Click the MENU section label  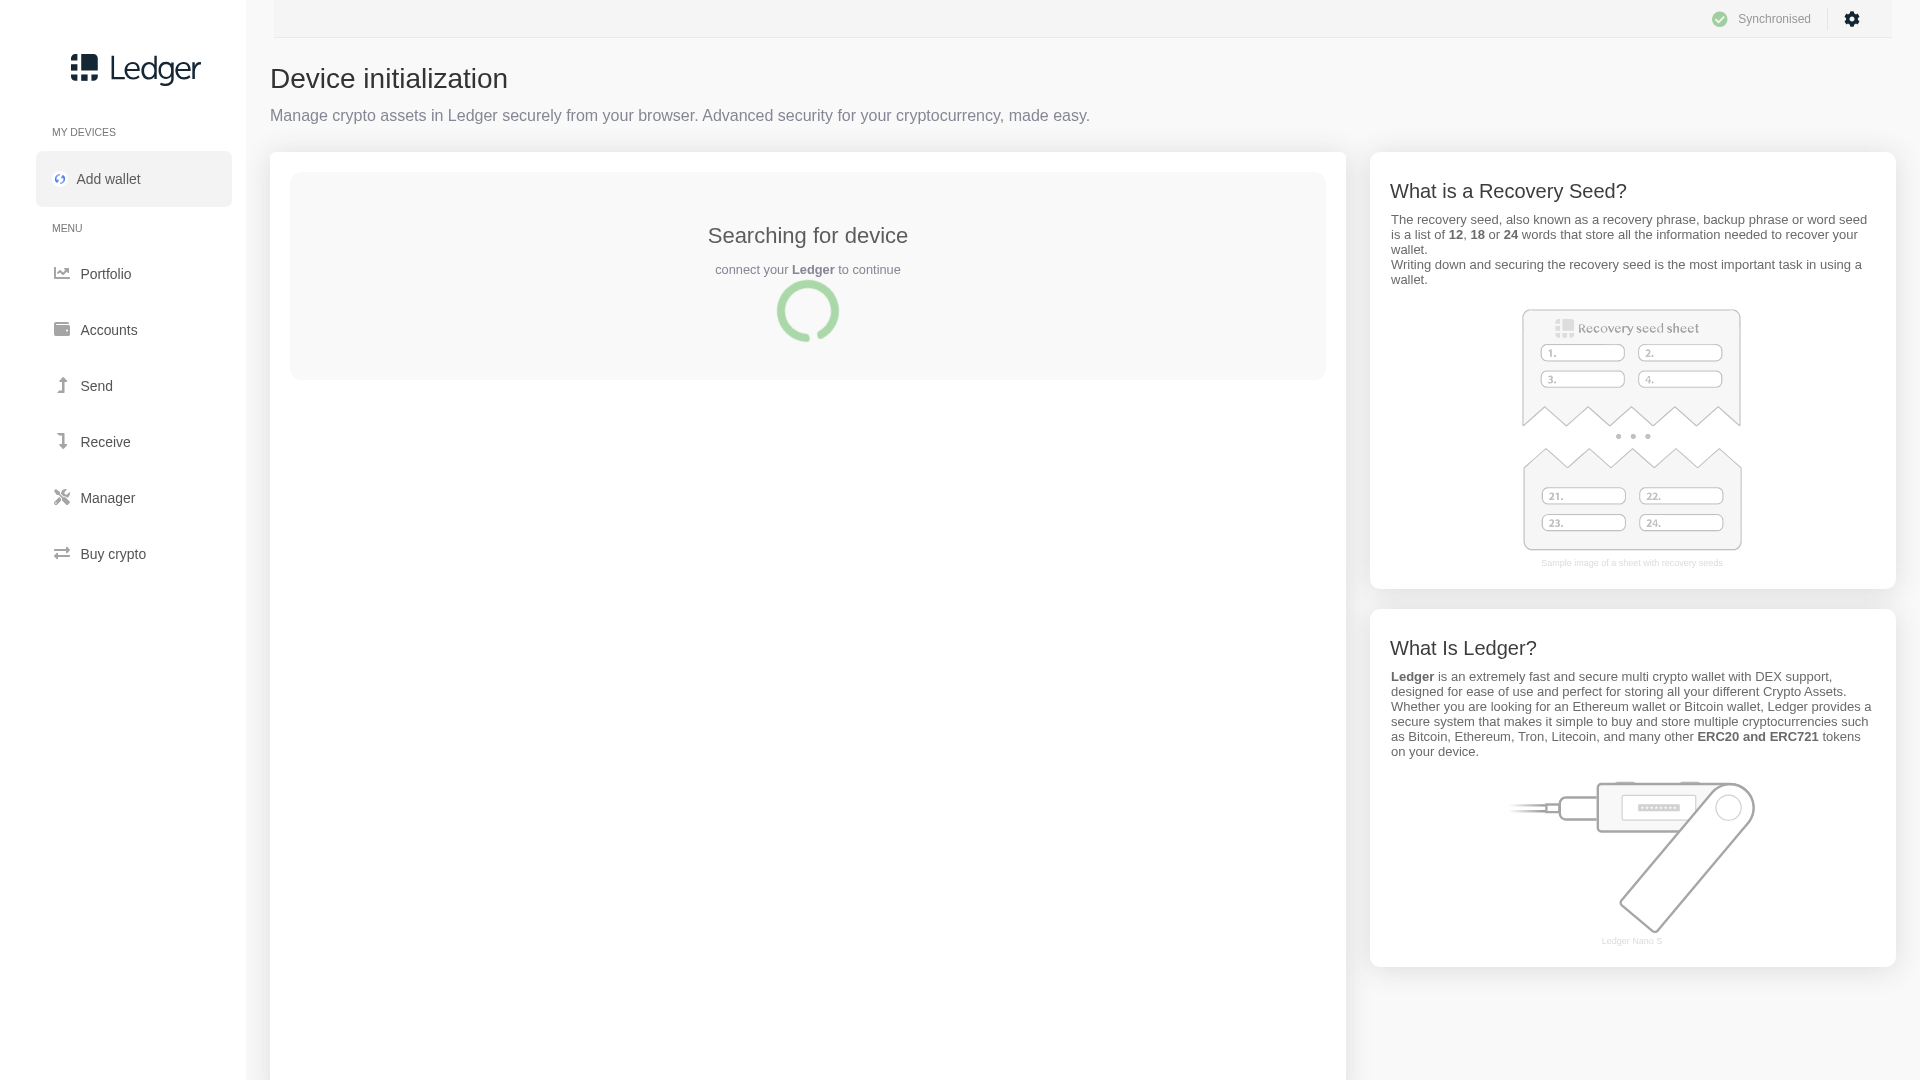click(x=67, y=228)
